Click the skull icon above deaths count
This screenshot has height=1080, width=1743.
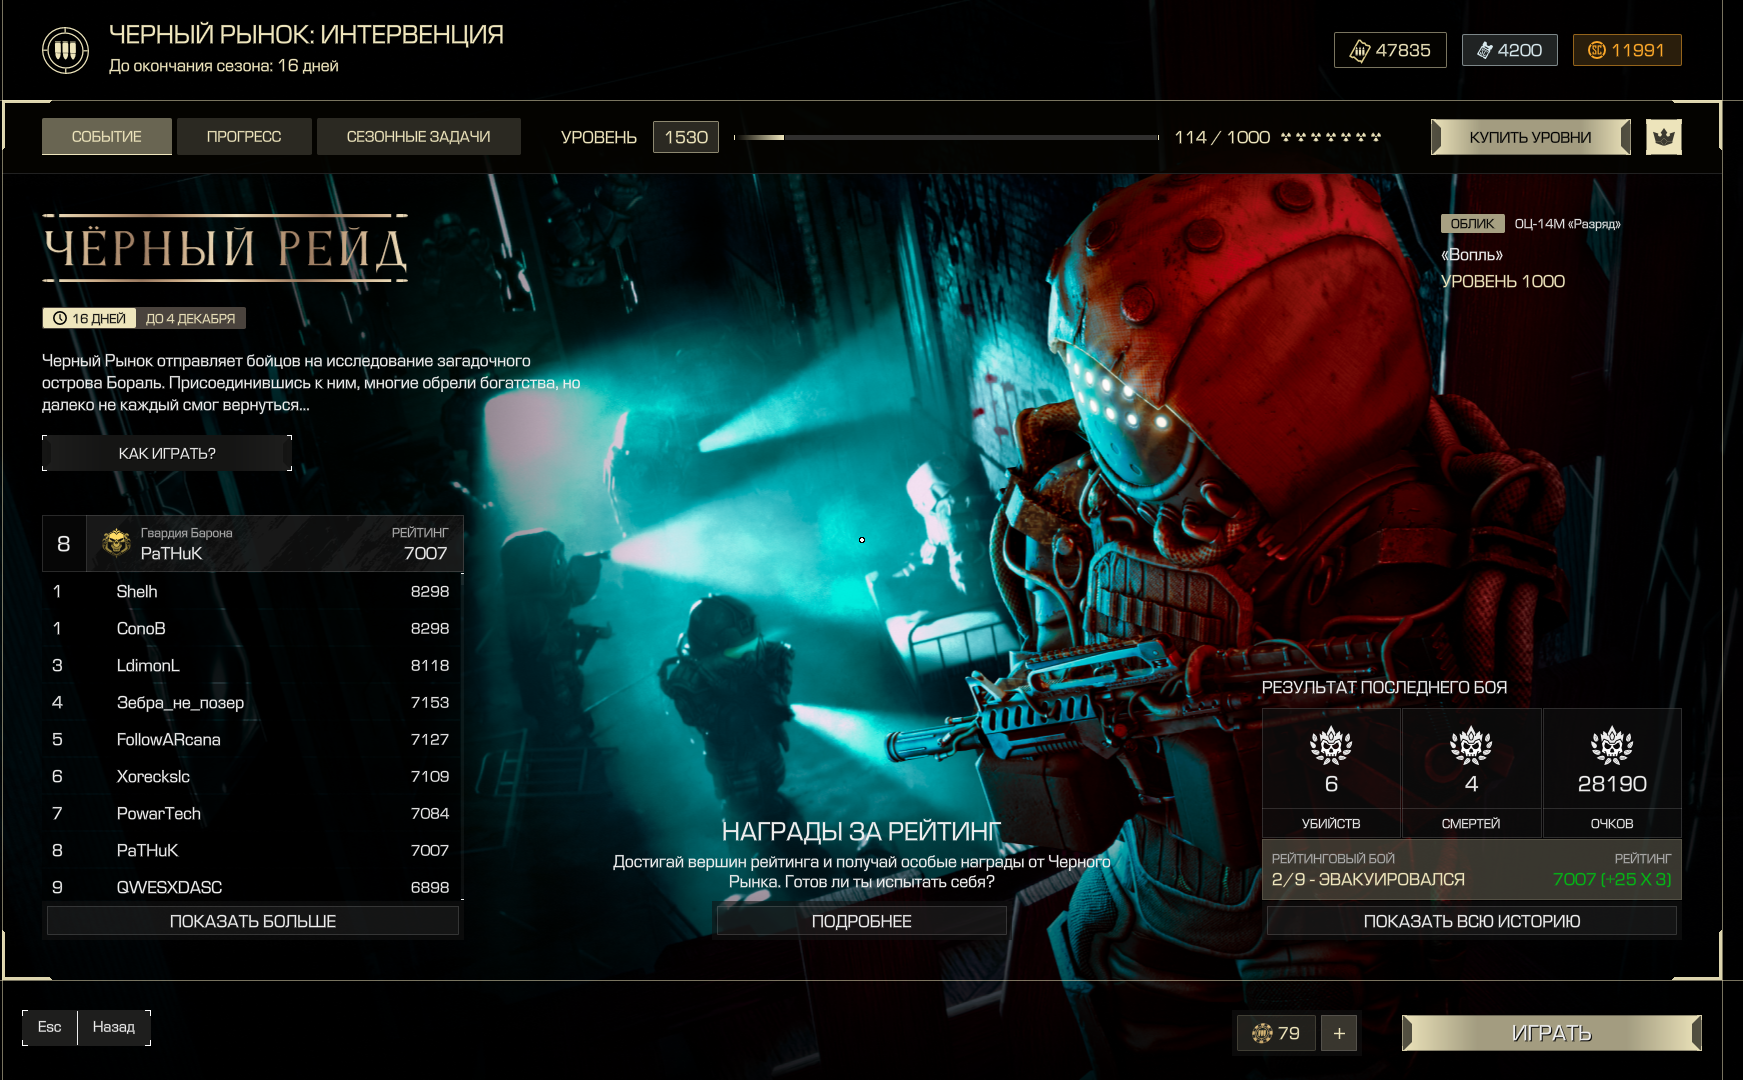(x=1471, y=745)
